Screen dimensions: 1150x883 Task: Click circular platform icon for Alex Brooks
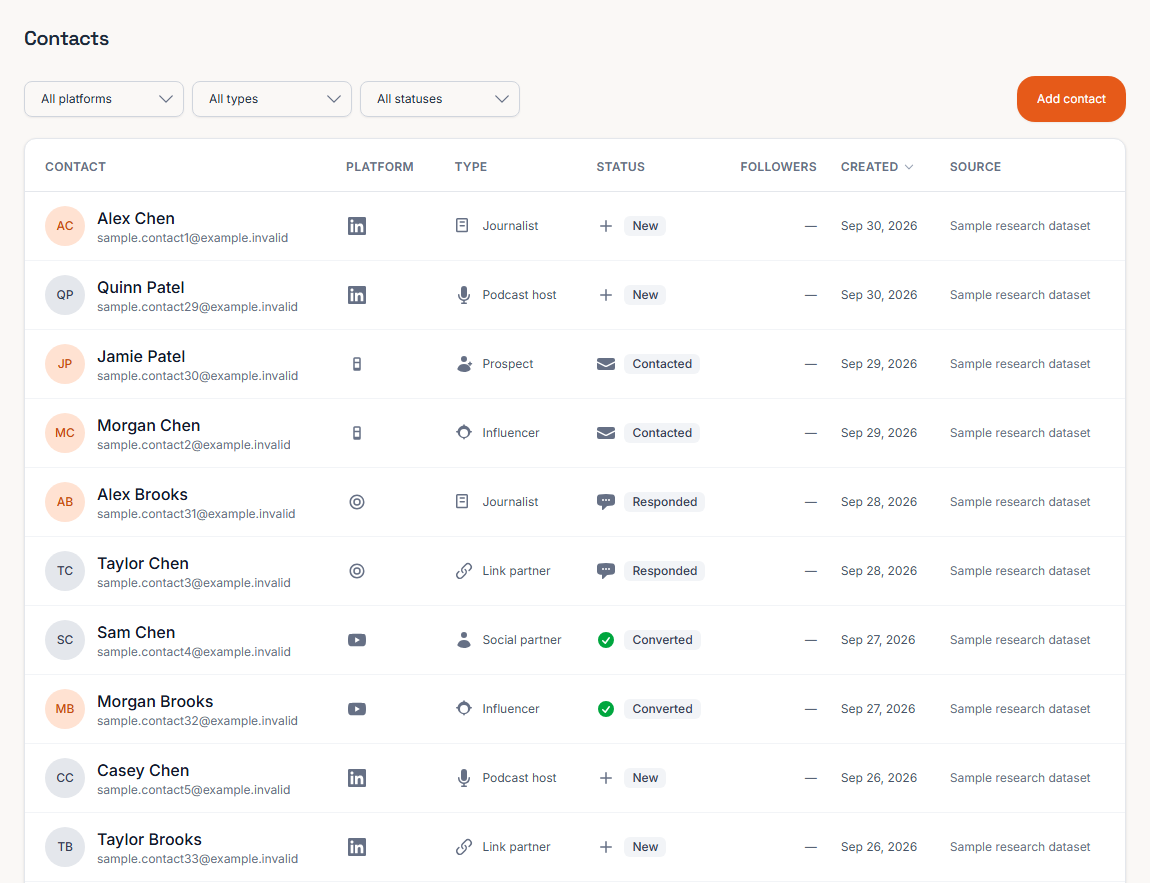tap(356, 502)
